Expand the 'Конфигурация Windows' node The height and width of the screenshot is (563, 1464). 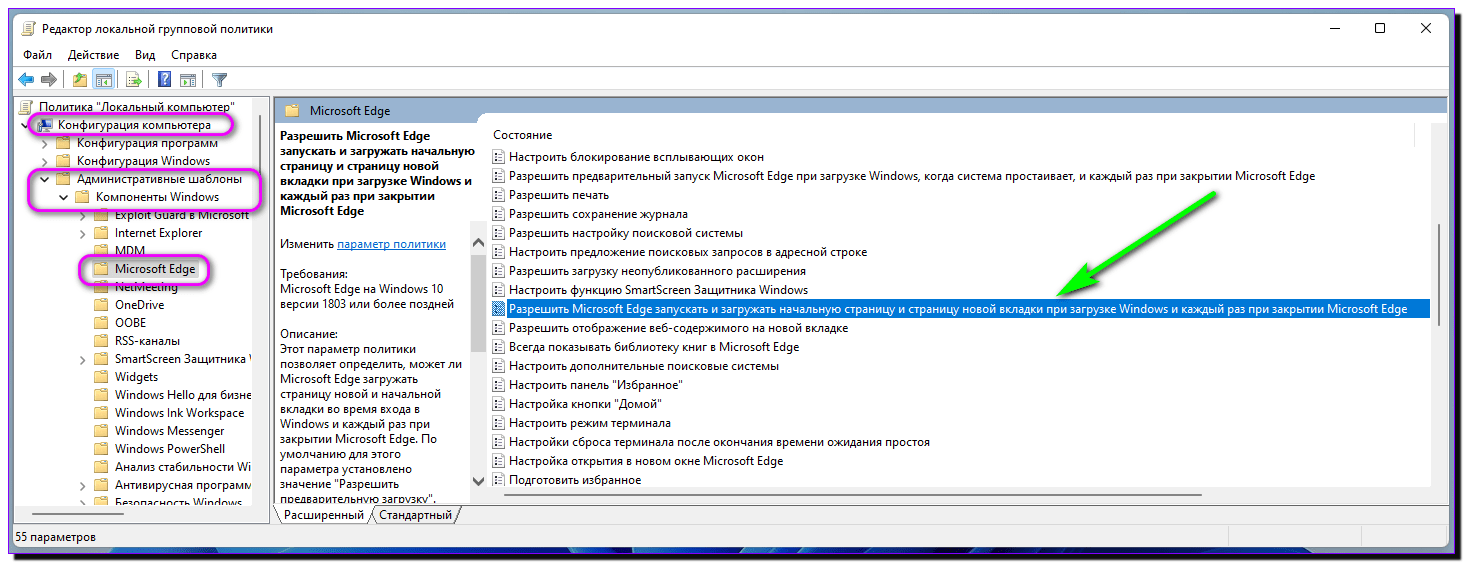[x=44, y=161]
